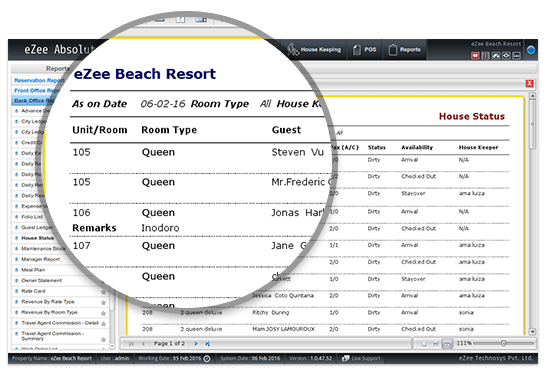
Task: Select Guest Ledger report
Action: (x=37, y=227)
